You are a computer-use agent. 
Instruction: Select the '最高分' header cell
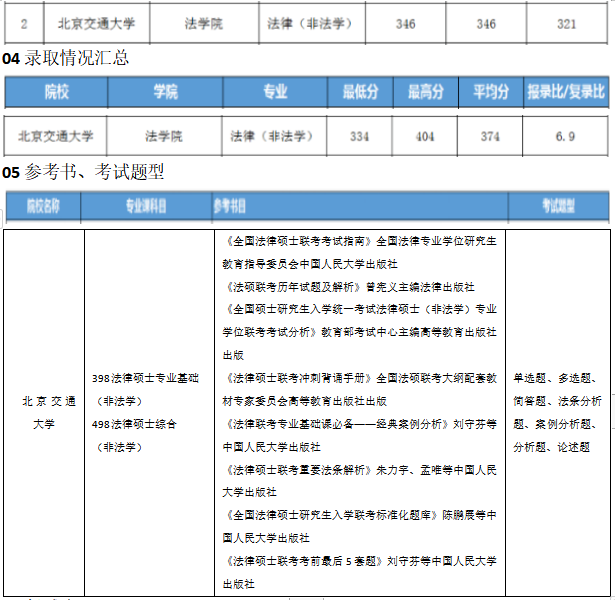426,92
